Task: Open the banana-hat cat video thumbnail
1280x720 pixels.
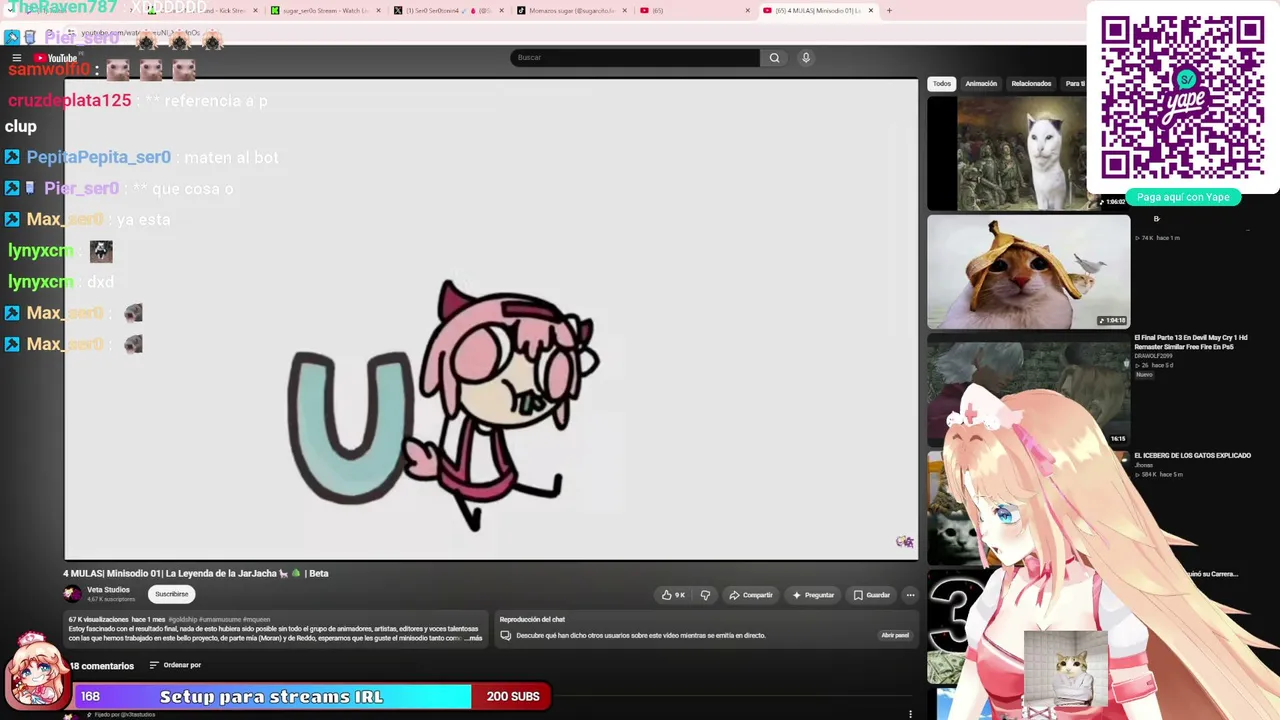Action: [1028, 272]
